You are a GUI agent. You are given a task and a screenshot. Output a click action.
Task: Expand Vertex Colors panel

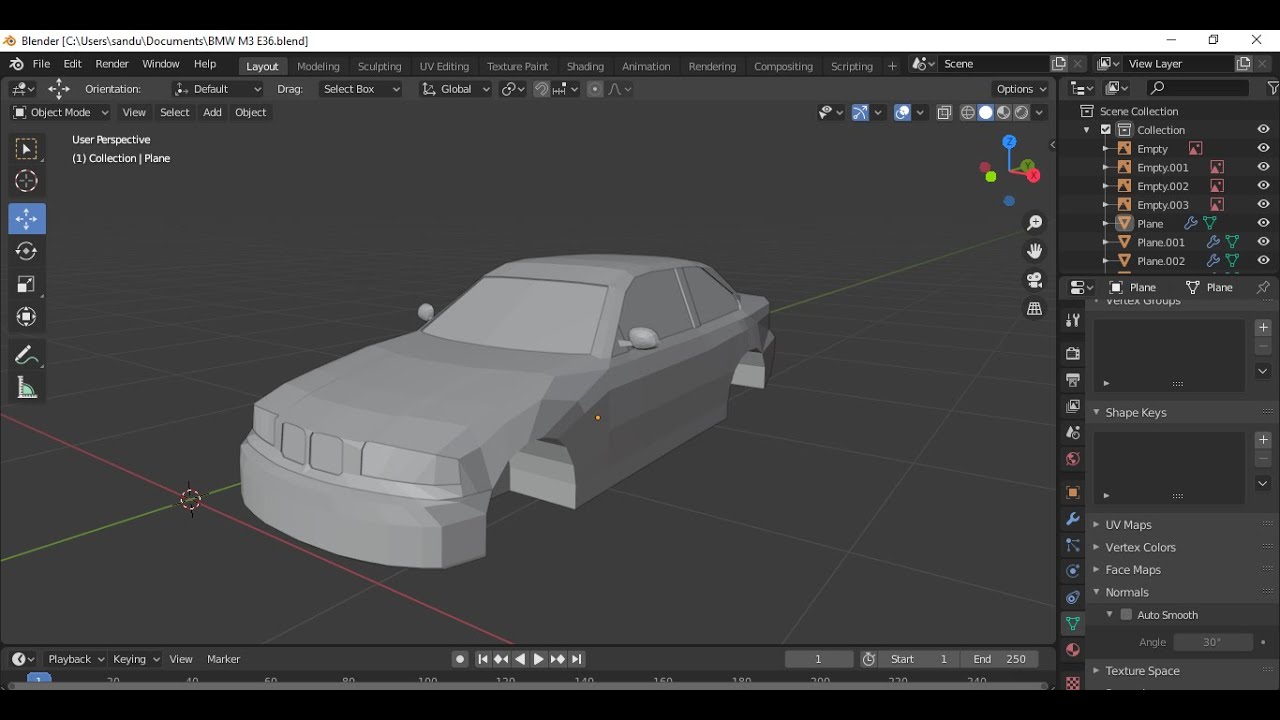click(1140, 547)
